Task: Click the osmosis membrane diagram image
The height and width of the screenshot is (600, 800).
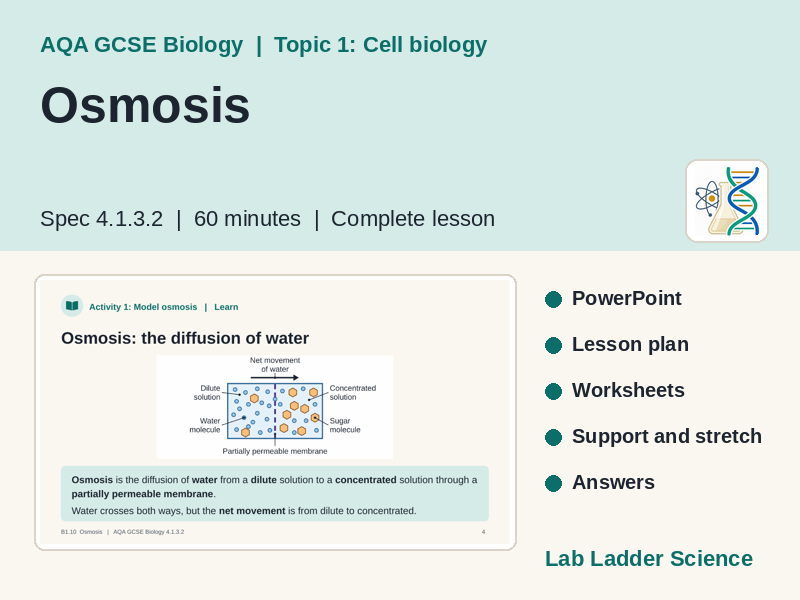Action: [275, 407]
